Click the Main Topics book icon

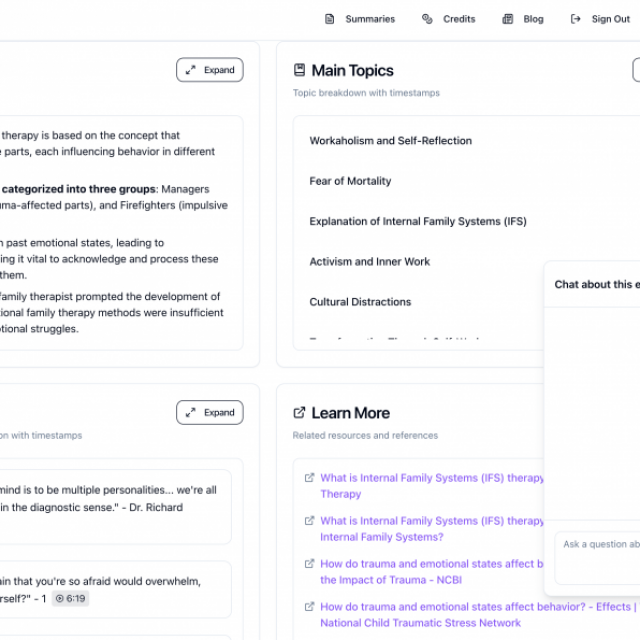click(299, 70)
